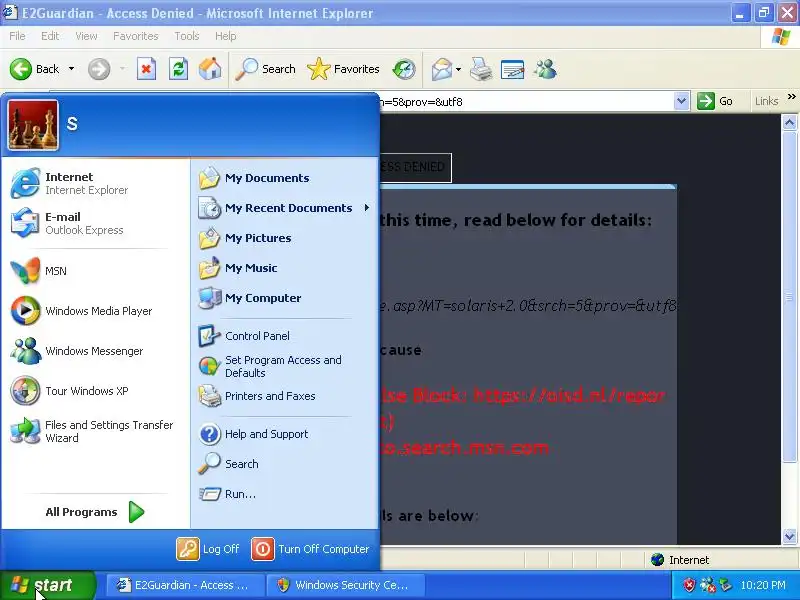Click the Start button

pyautogui.click(x=48, y=585)
